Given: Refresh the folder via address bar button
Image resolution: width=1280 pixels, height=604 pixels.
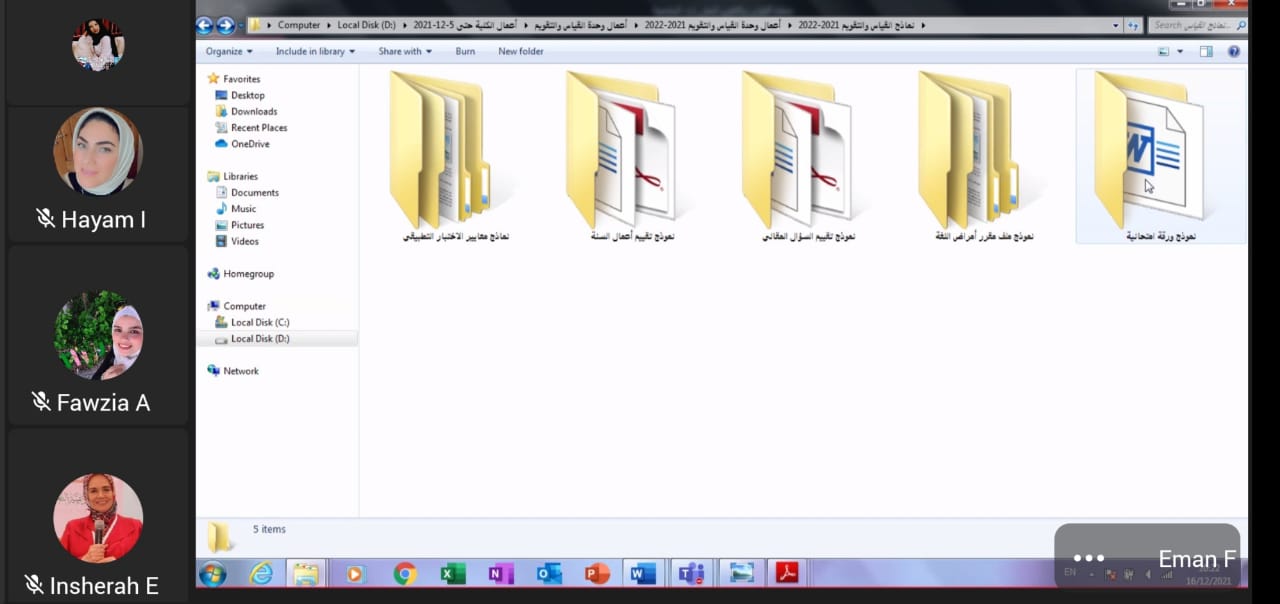Looking at the screenshot, I should pyautogui.click(x=1133, y=25).
